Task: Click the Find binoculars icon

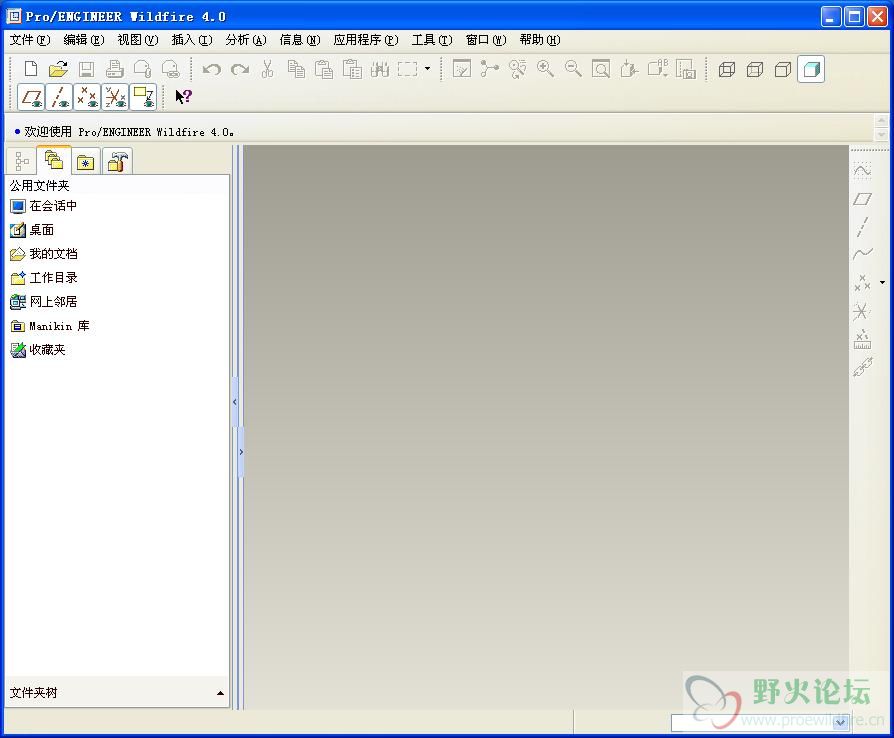Action: (380, 69)
